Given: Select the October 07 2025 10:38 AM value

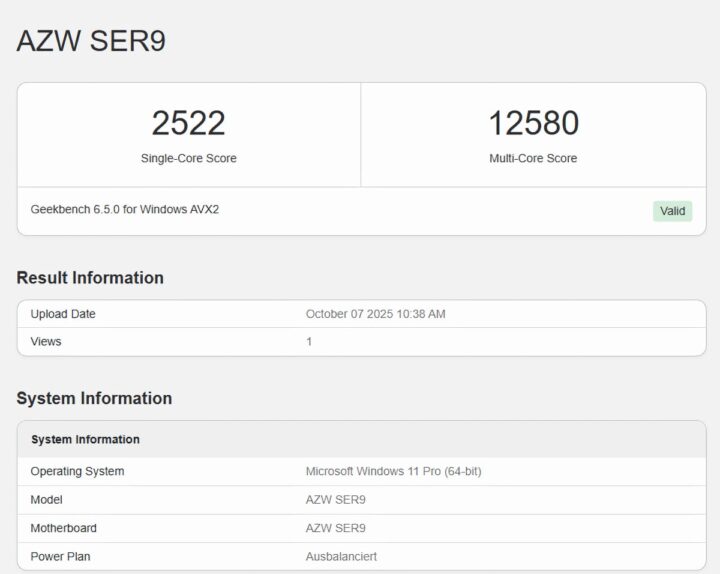Looking at the screenshot, I should [376, 314].
